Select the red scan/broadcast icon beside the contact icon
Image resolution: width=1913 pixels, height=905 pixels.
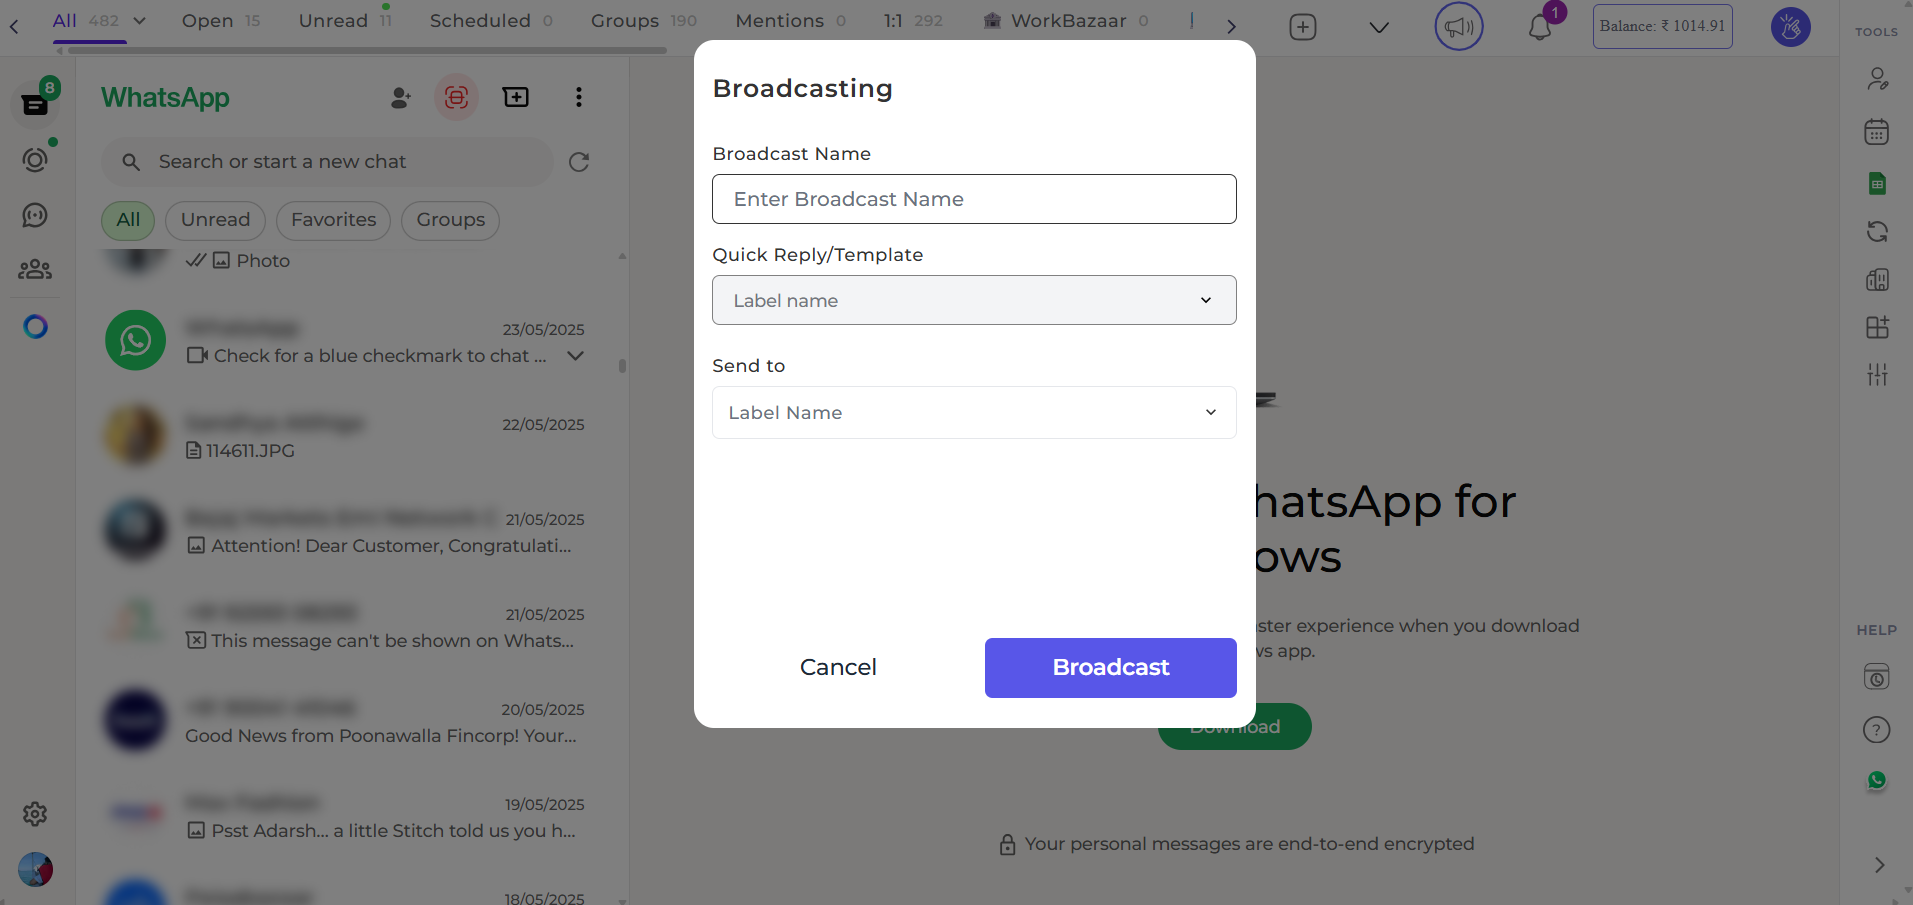pos(456,97)
